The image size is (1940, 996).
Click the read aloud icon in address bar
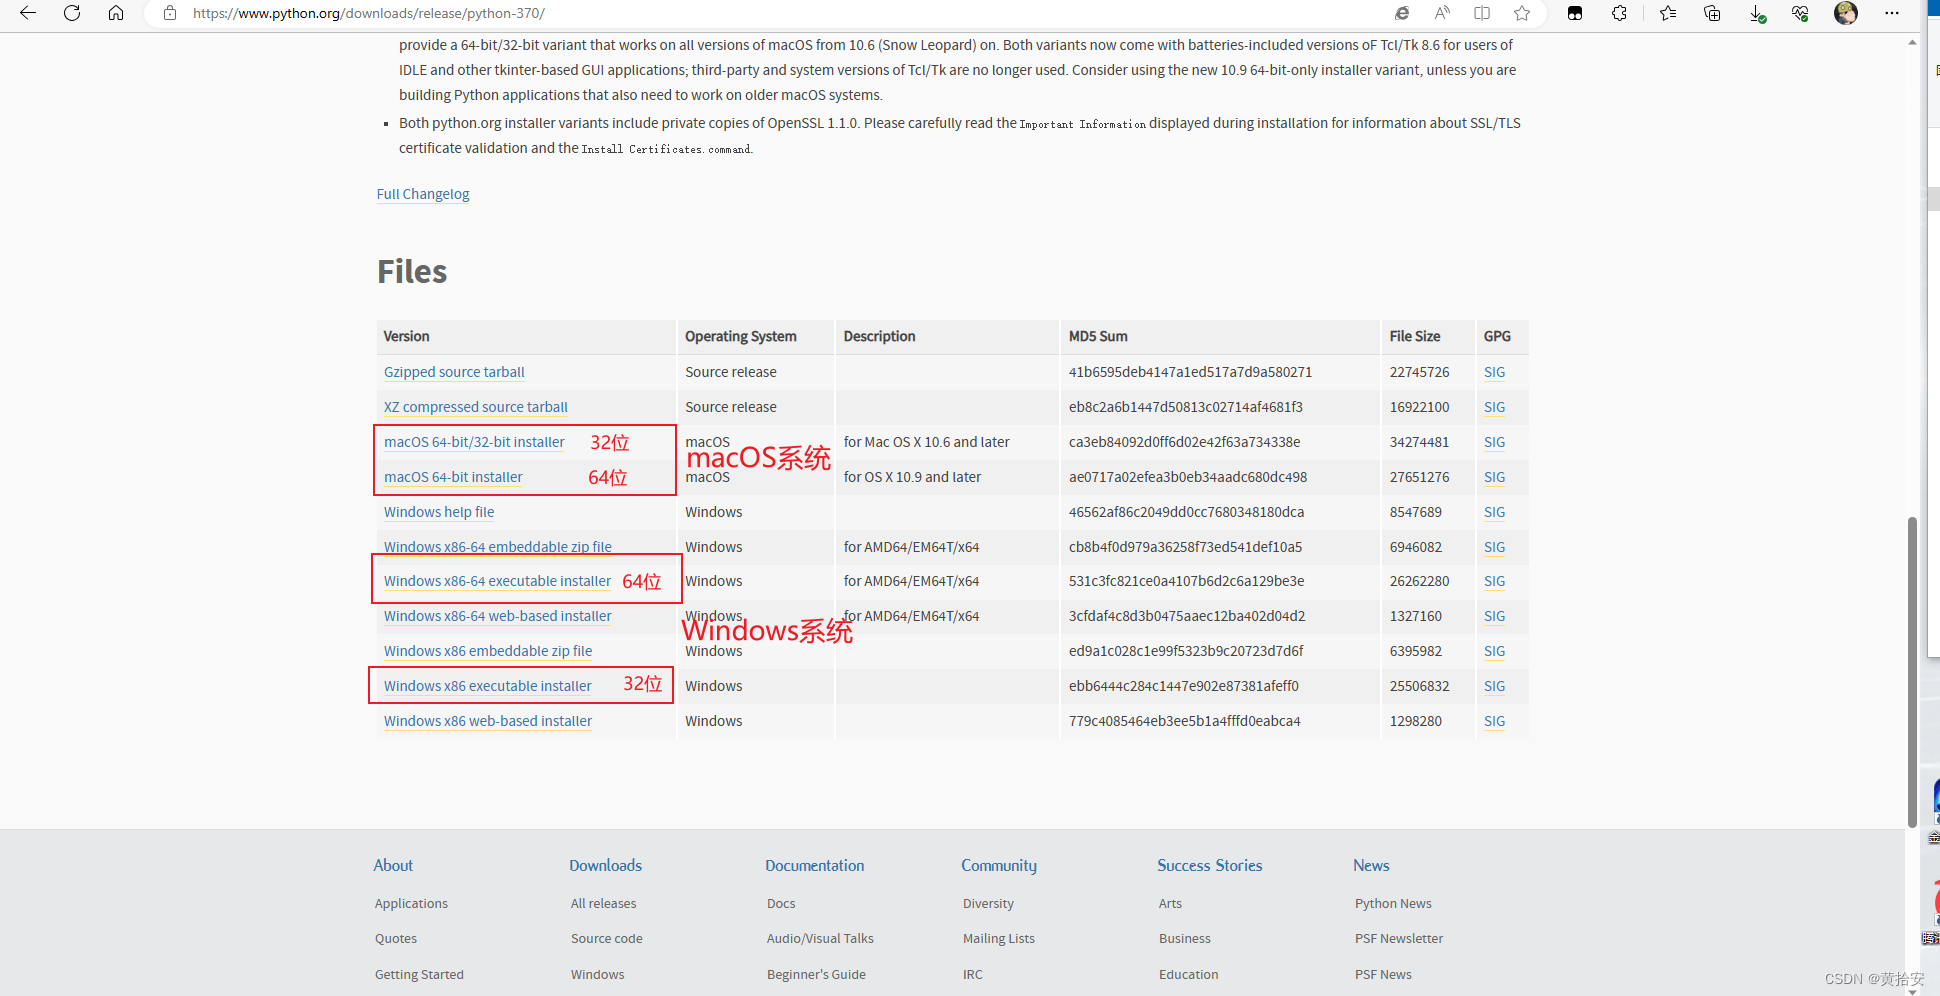[x=1442, y=13]
